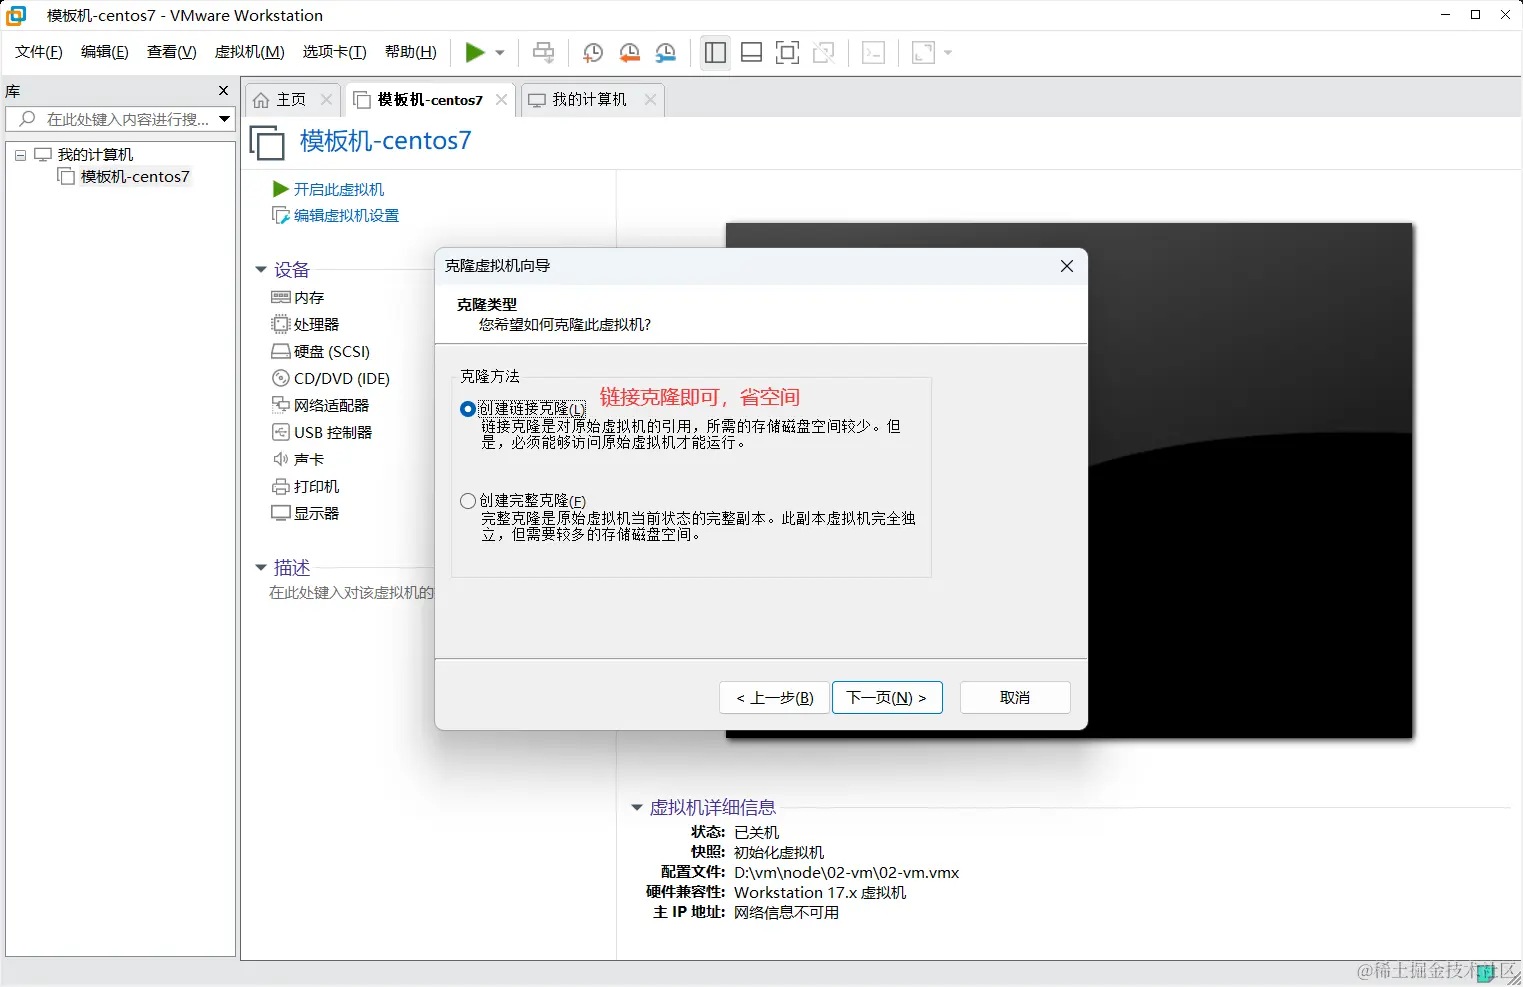This screenshot has height=987, width=1523.
Task: Select 创建完整克隆(F) radio button
Action: click(x=467, y=501)
